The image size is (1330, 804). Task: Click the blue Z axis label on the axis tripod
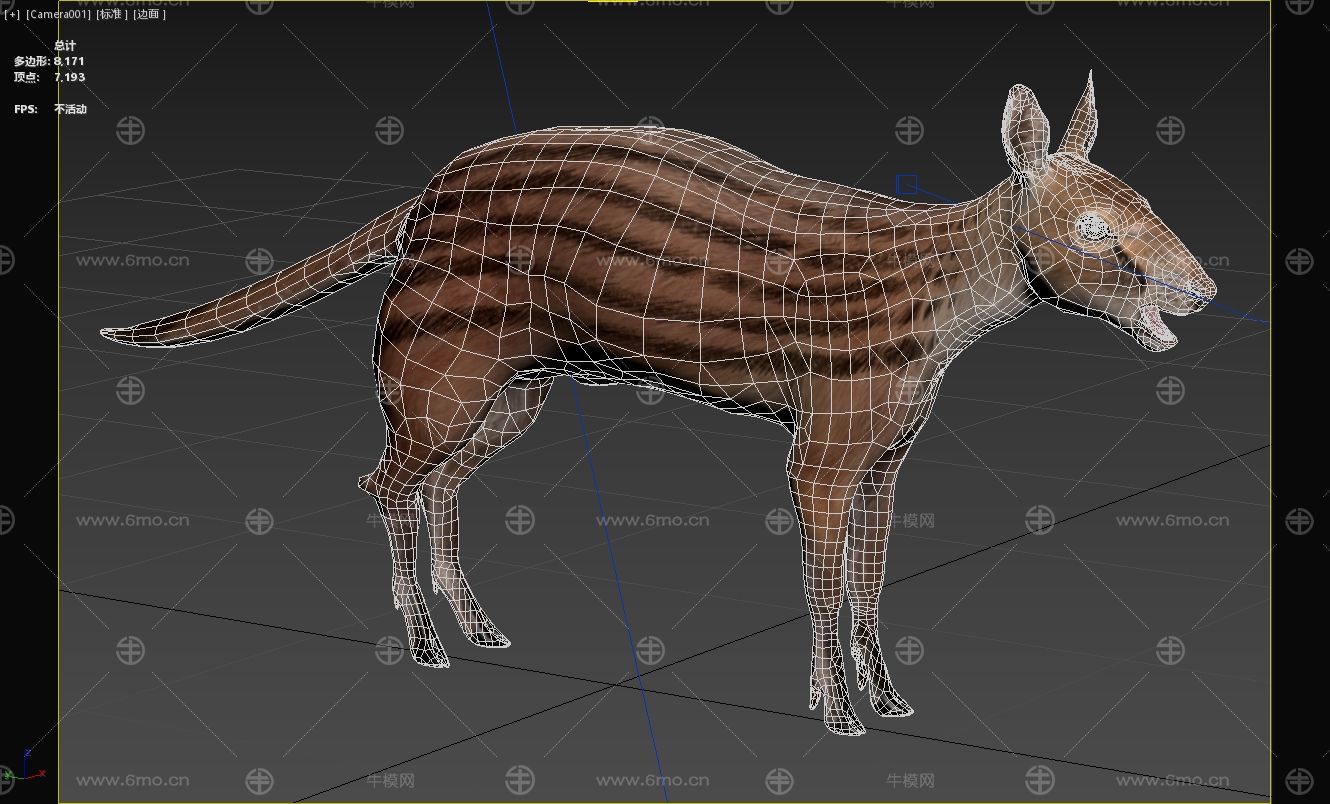pos(28,752)
